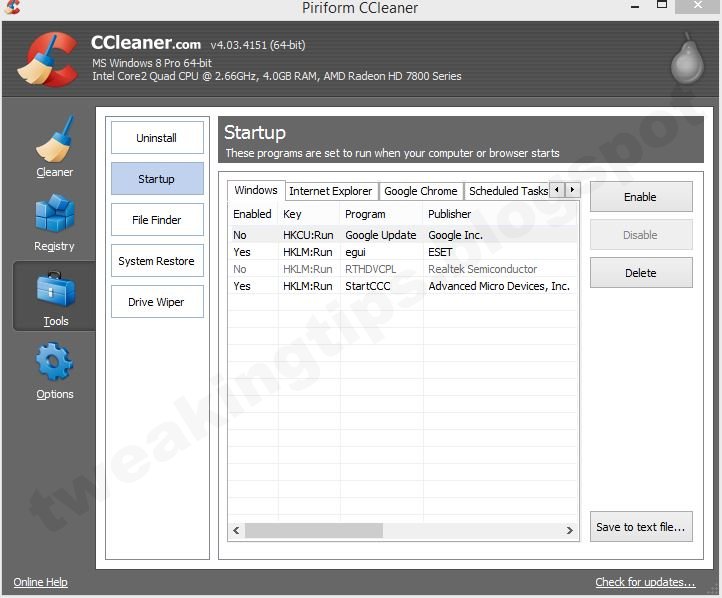Switch to the Internet Explorer tab
The image size is (722, 598).
(331, 191)
